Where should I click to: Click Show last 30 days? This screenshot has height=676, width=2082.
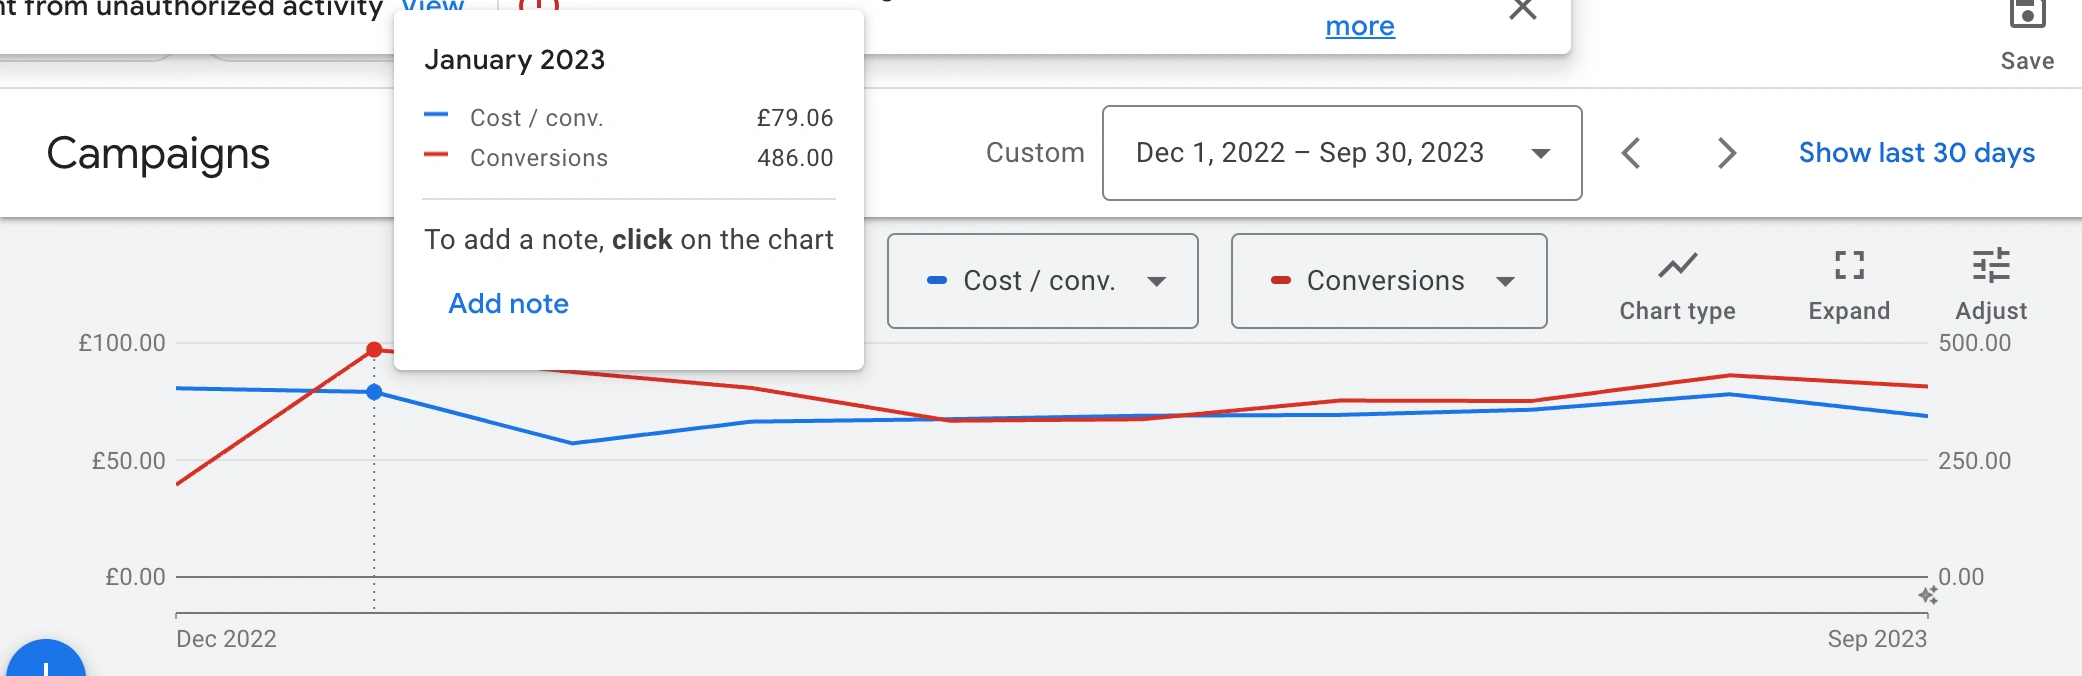(x=1916, y=153)
